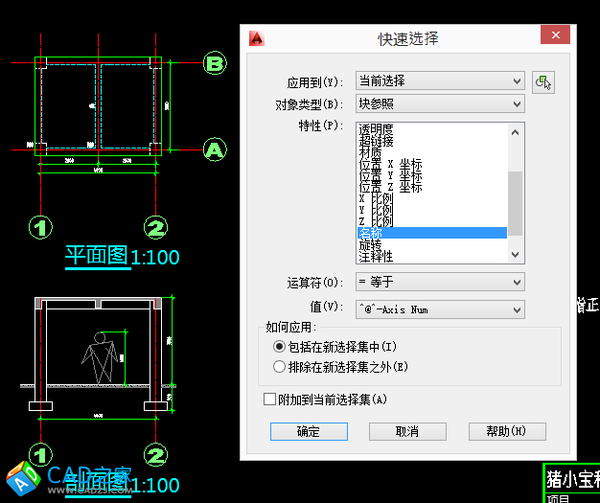This screenshot has width=600, height=503.
Task: Select 注释性 in the properties list
Action: coord(376,256)
